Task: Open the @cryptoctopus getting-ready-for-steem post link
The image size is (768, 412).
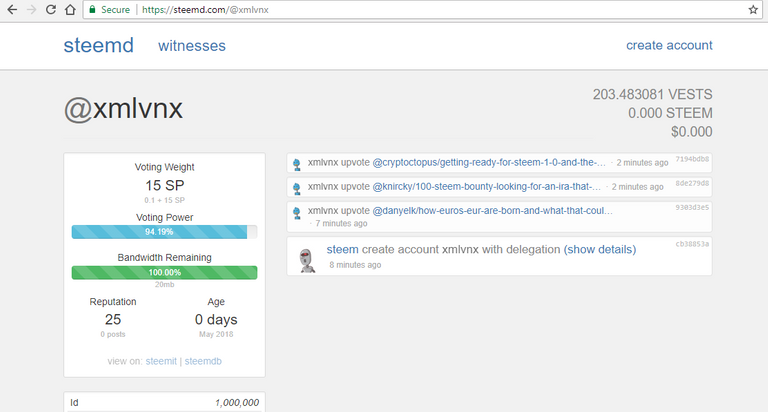Action: 489,162
